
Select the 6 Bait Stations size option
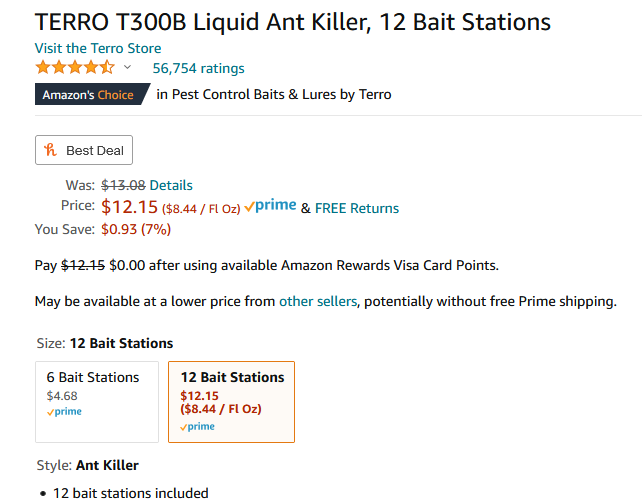click(97, 402)
